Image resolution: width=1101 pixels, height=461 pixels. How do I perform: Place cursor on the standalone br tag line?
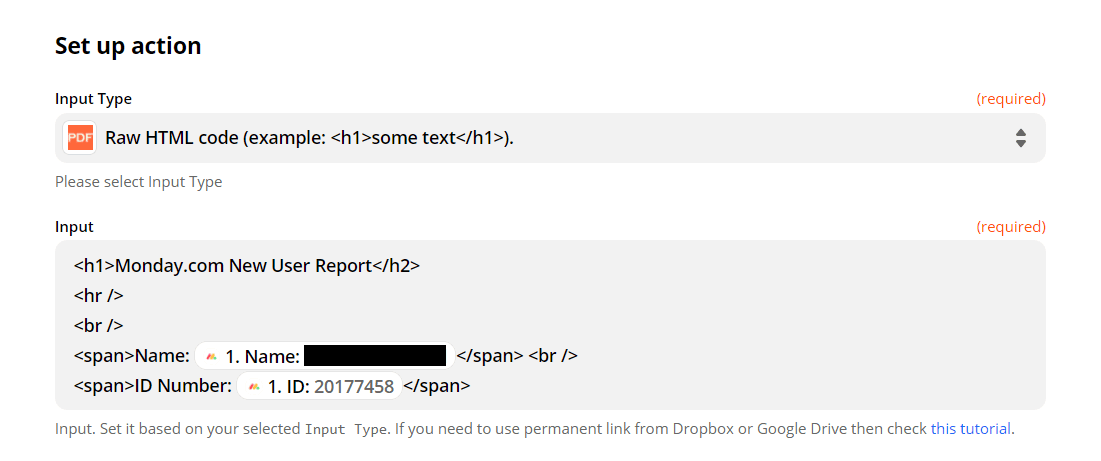point(98,326)
